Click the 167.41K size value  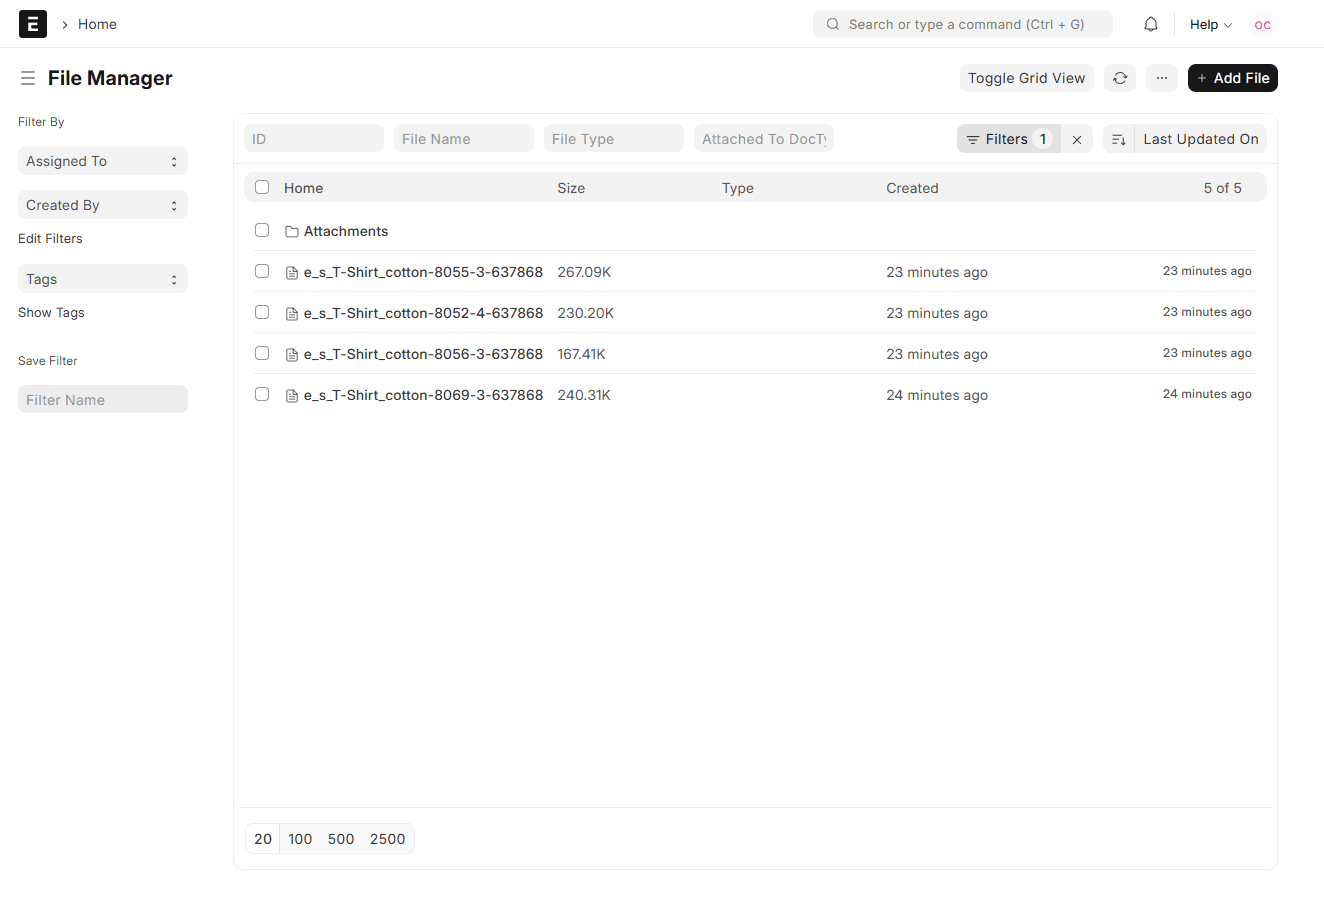click(x=581, y=354)
